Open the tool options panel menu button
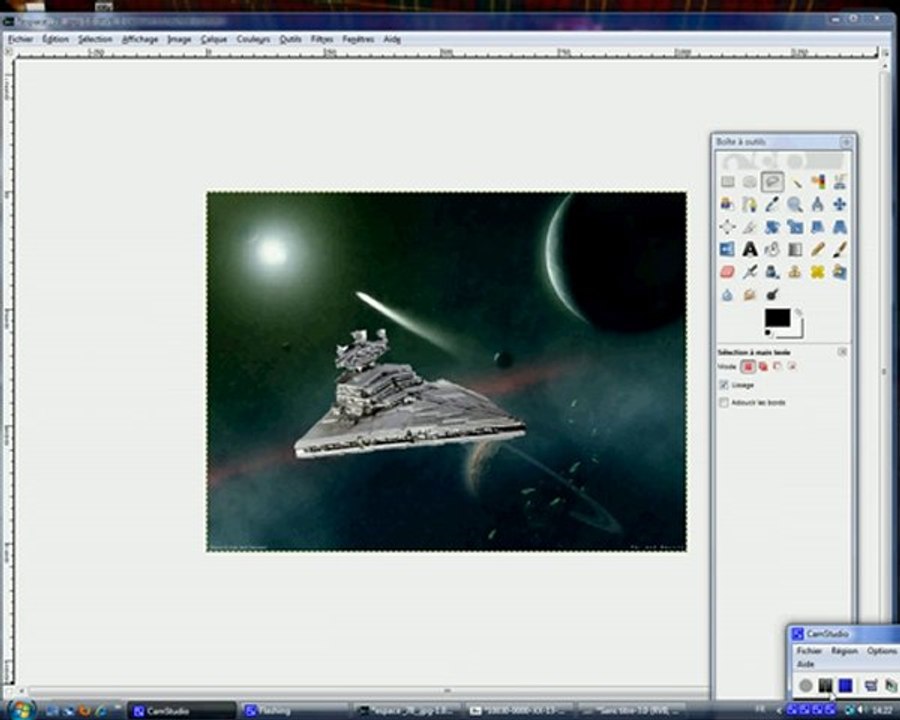This screenshot has width=900, height=720. coord(843,352)
